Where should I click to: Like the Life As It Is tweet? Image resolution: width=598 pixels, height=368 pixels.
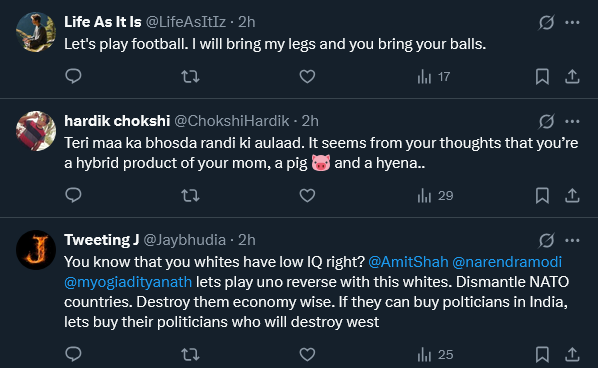click(307, 77)
